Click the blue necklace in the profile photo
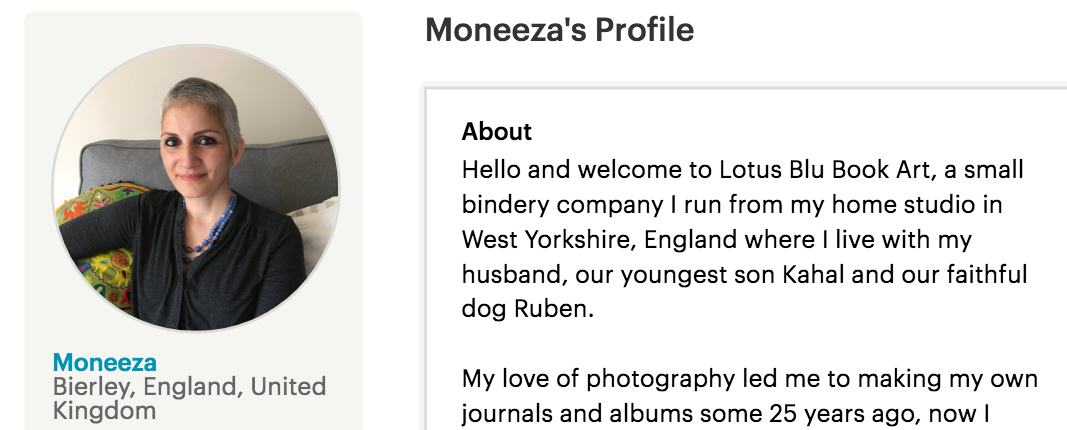1067x430 pixels. (211, 224)
